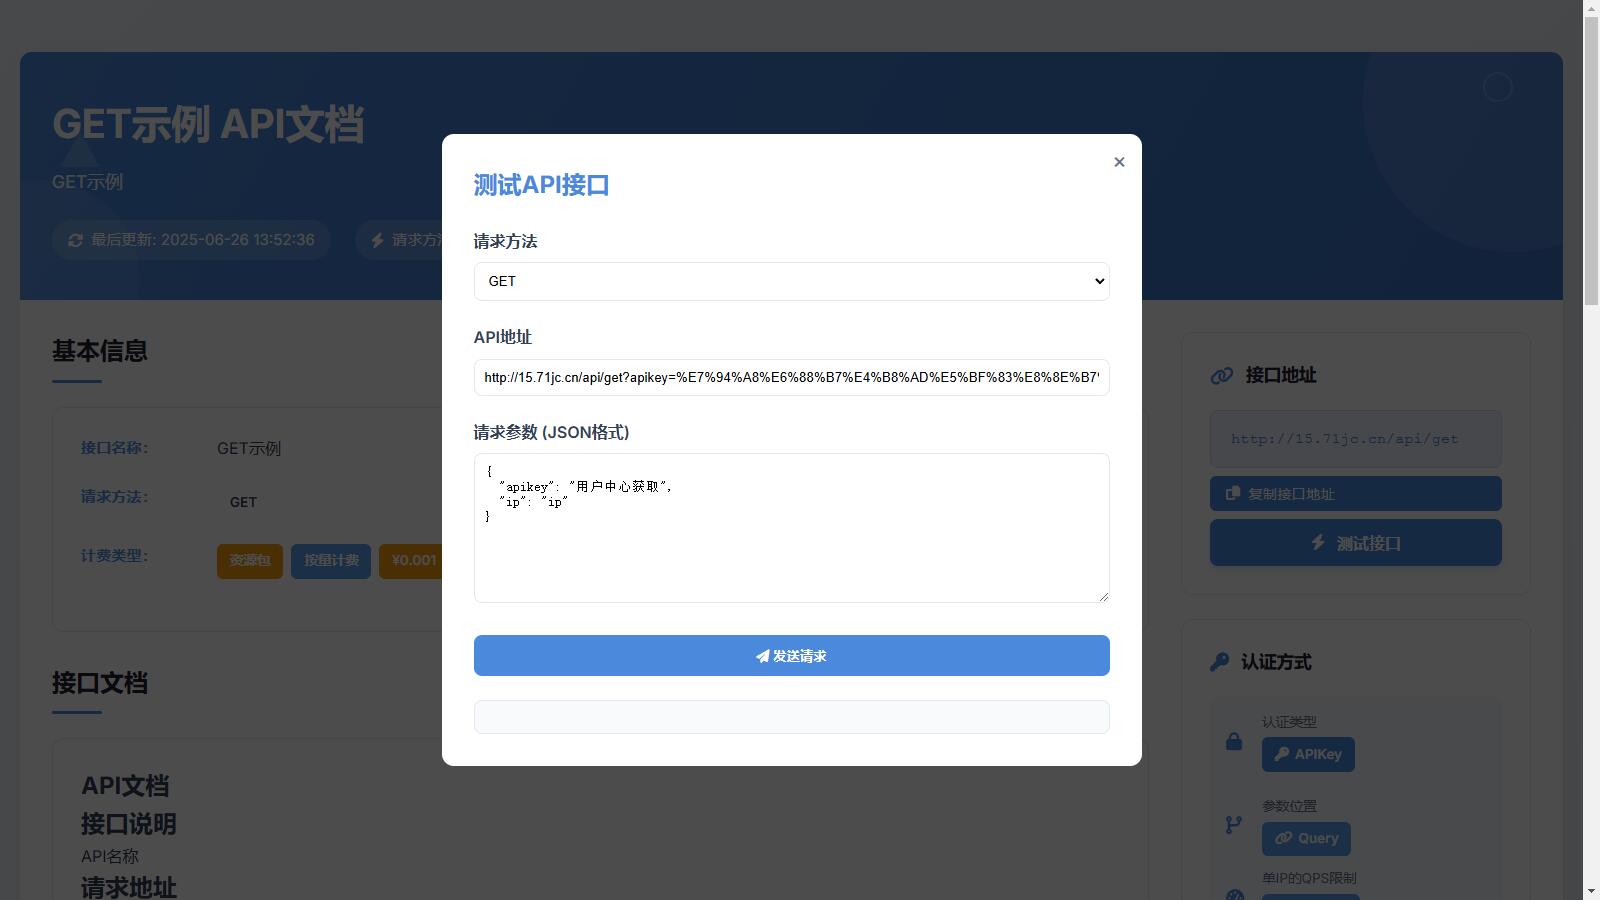The width and height of the screenshot is (1600, 900).
Task: Click the lightning icon on 请求方法 badge
Action: pos(375,240)
